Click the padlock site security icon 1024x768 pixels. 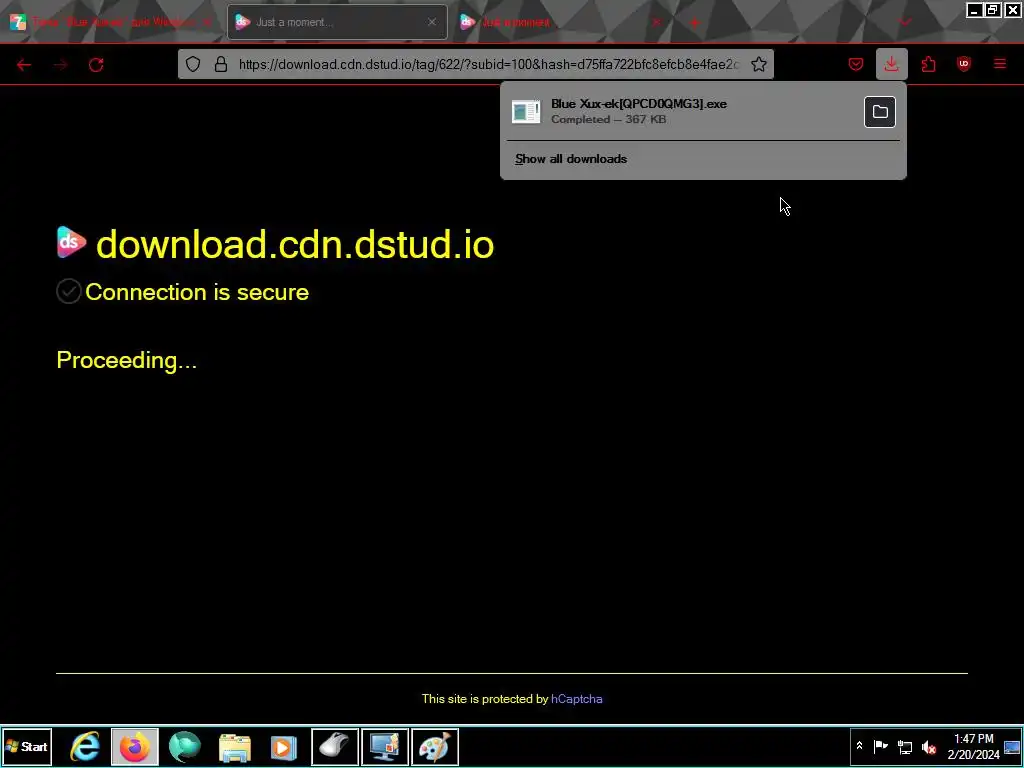click(221, 64)
